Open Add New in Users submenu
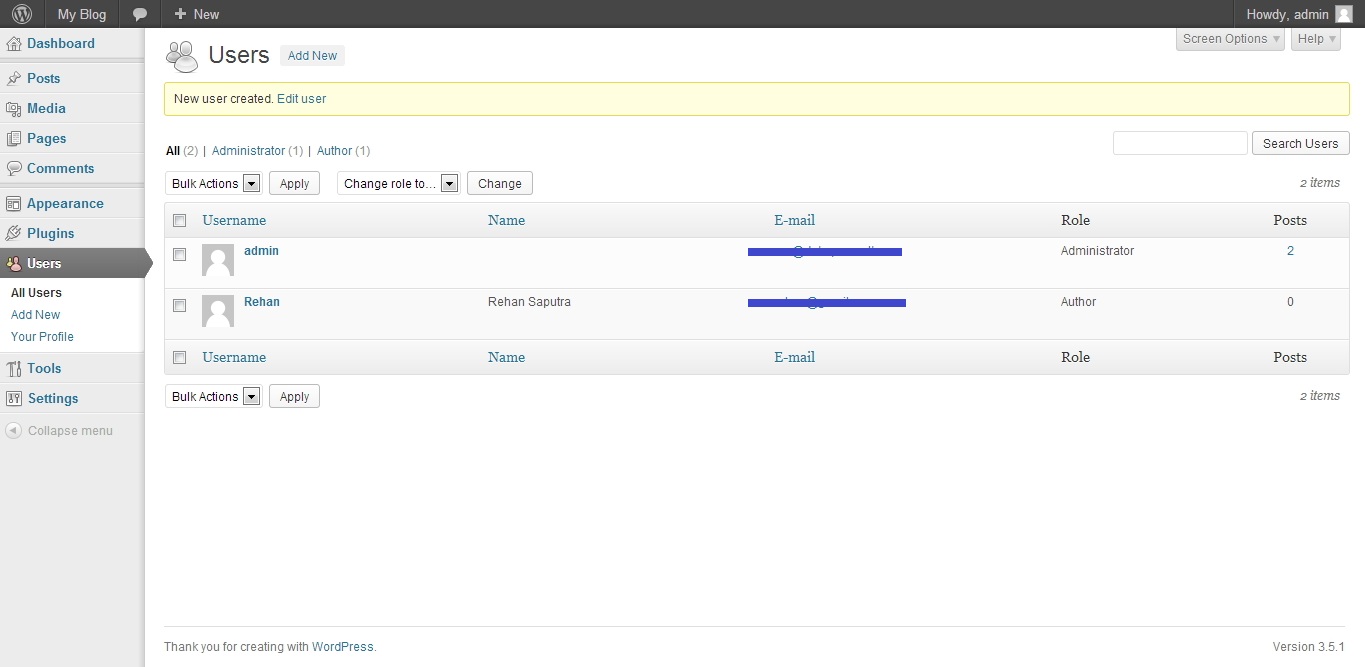The height and width of the screenshot is (667, 1365). tap(36, 315)
